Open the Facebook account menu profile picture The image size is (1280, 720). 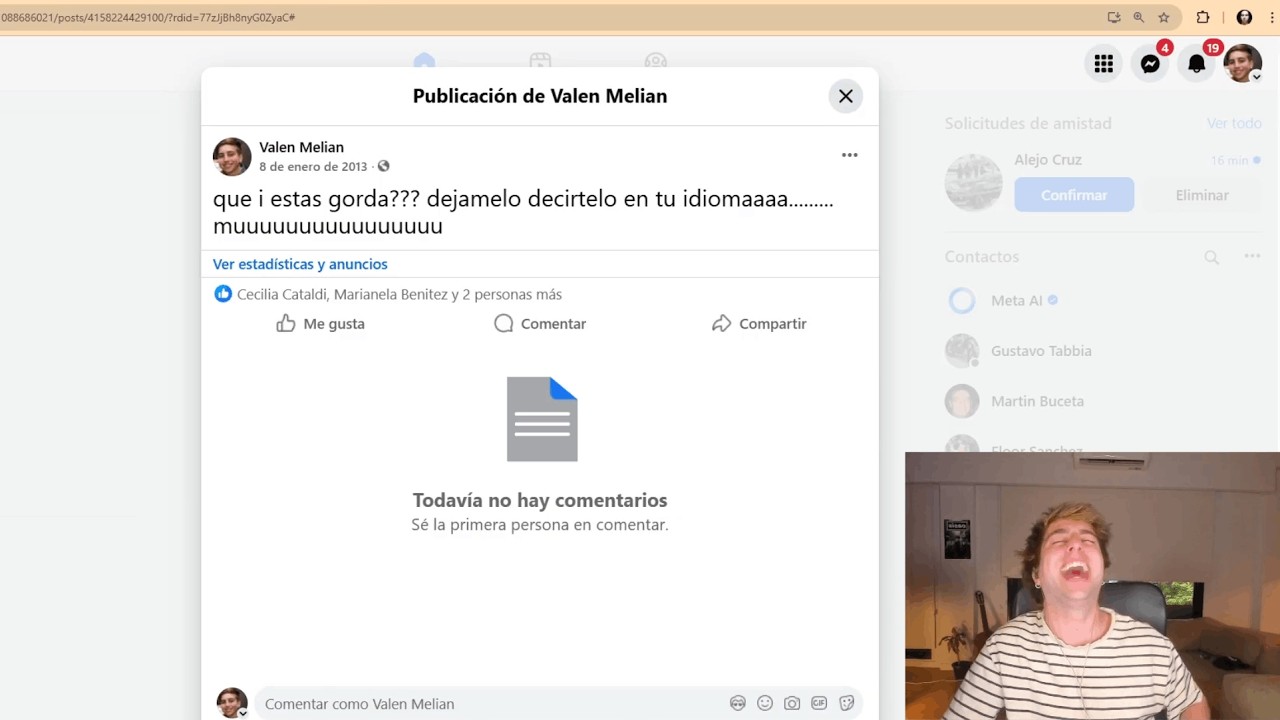pyautogui.click(x=1242, y=64)
